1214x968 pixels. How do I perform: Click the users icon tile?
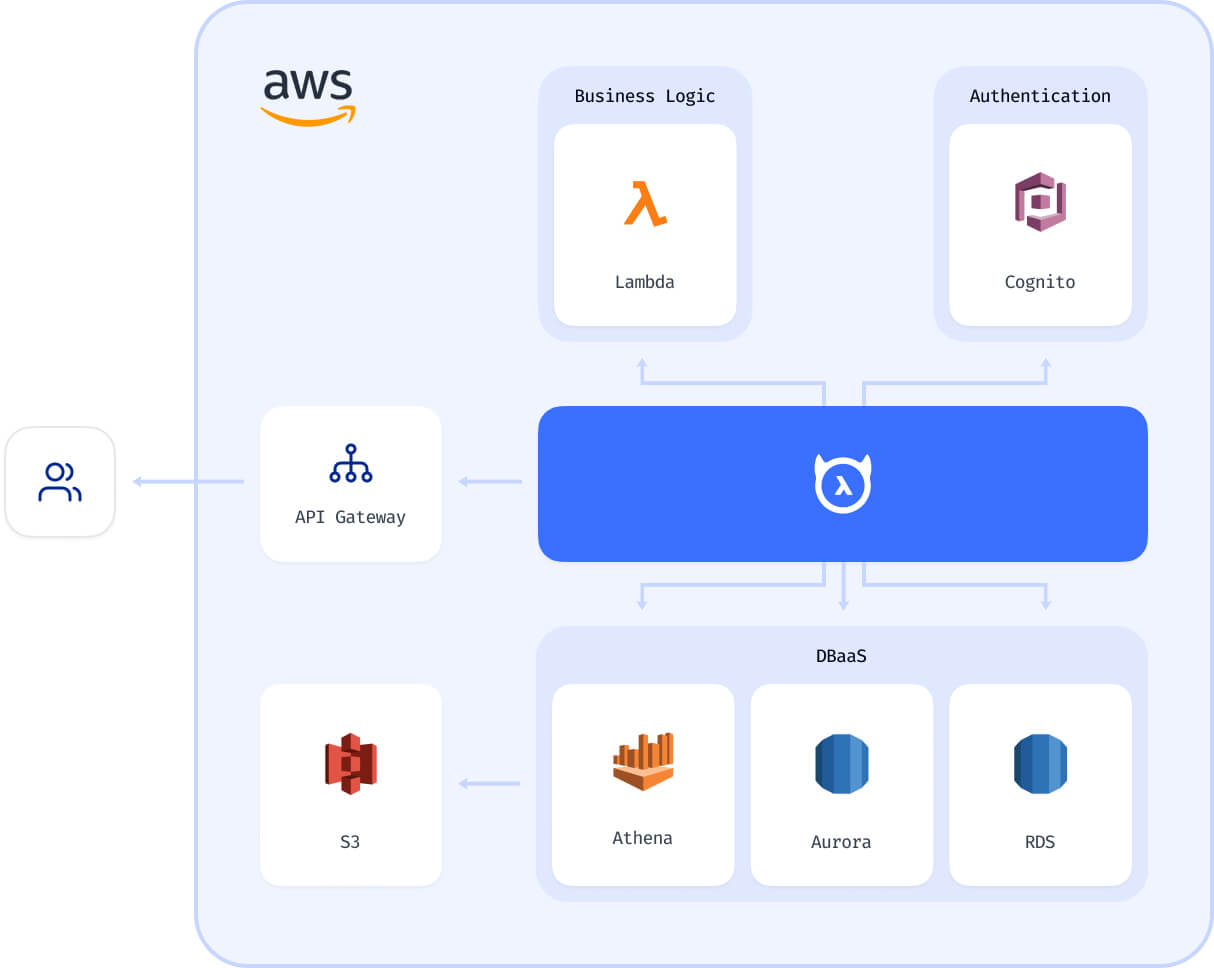(x=60, y=482)
